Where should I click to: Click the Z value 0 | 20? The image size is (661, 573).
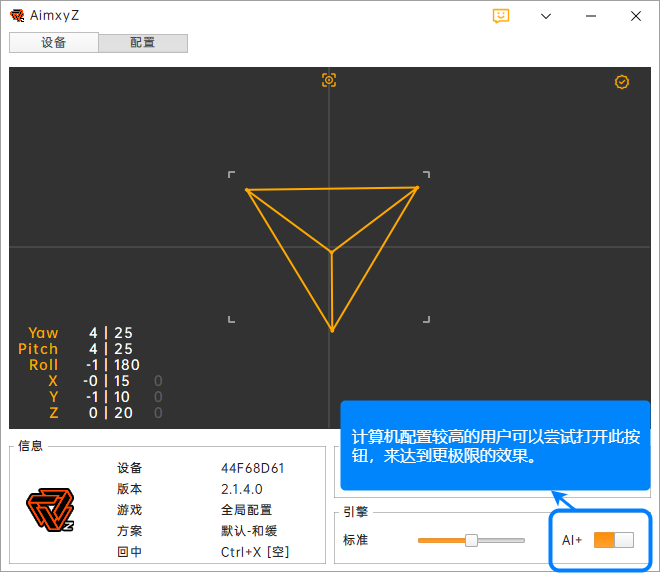[111, 413]
